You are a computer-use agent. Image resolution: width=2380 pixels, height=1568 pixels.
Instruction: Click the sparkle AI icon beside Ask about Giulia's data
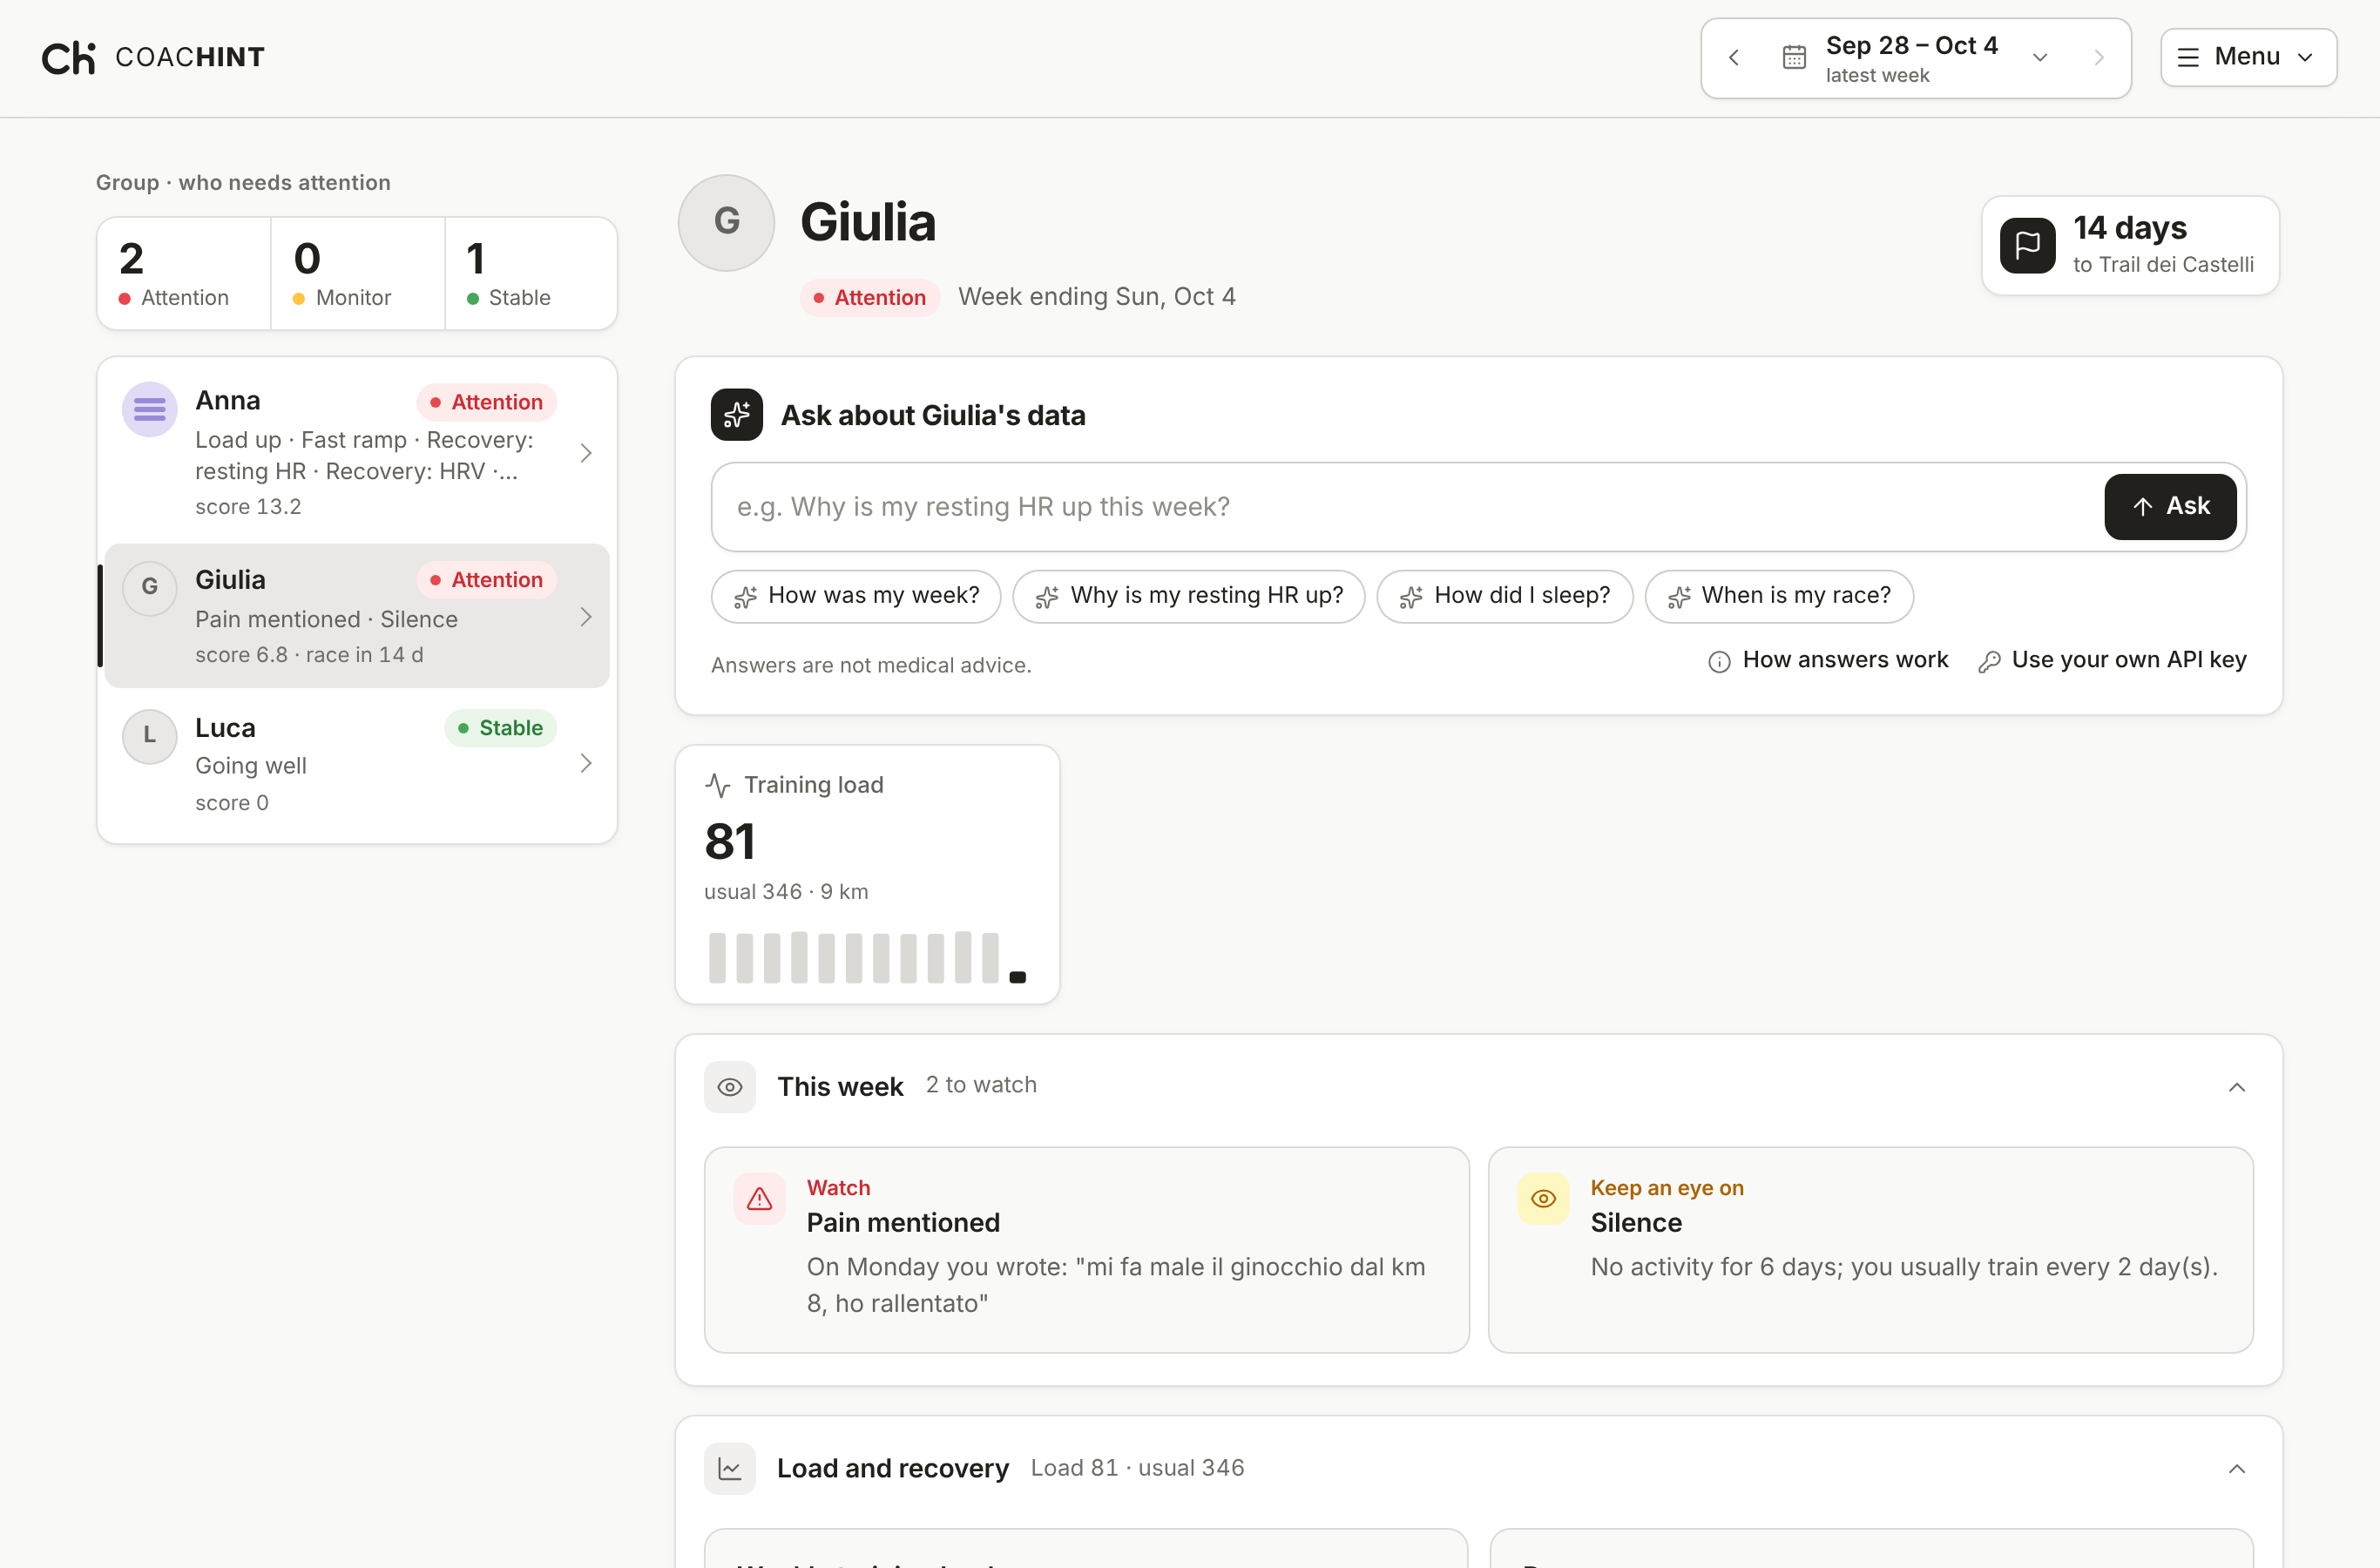tap(736, 414)
